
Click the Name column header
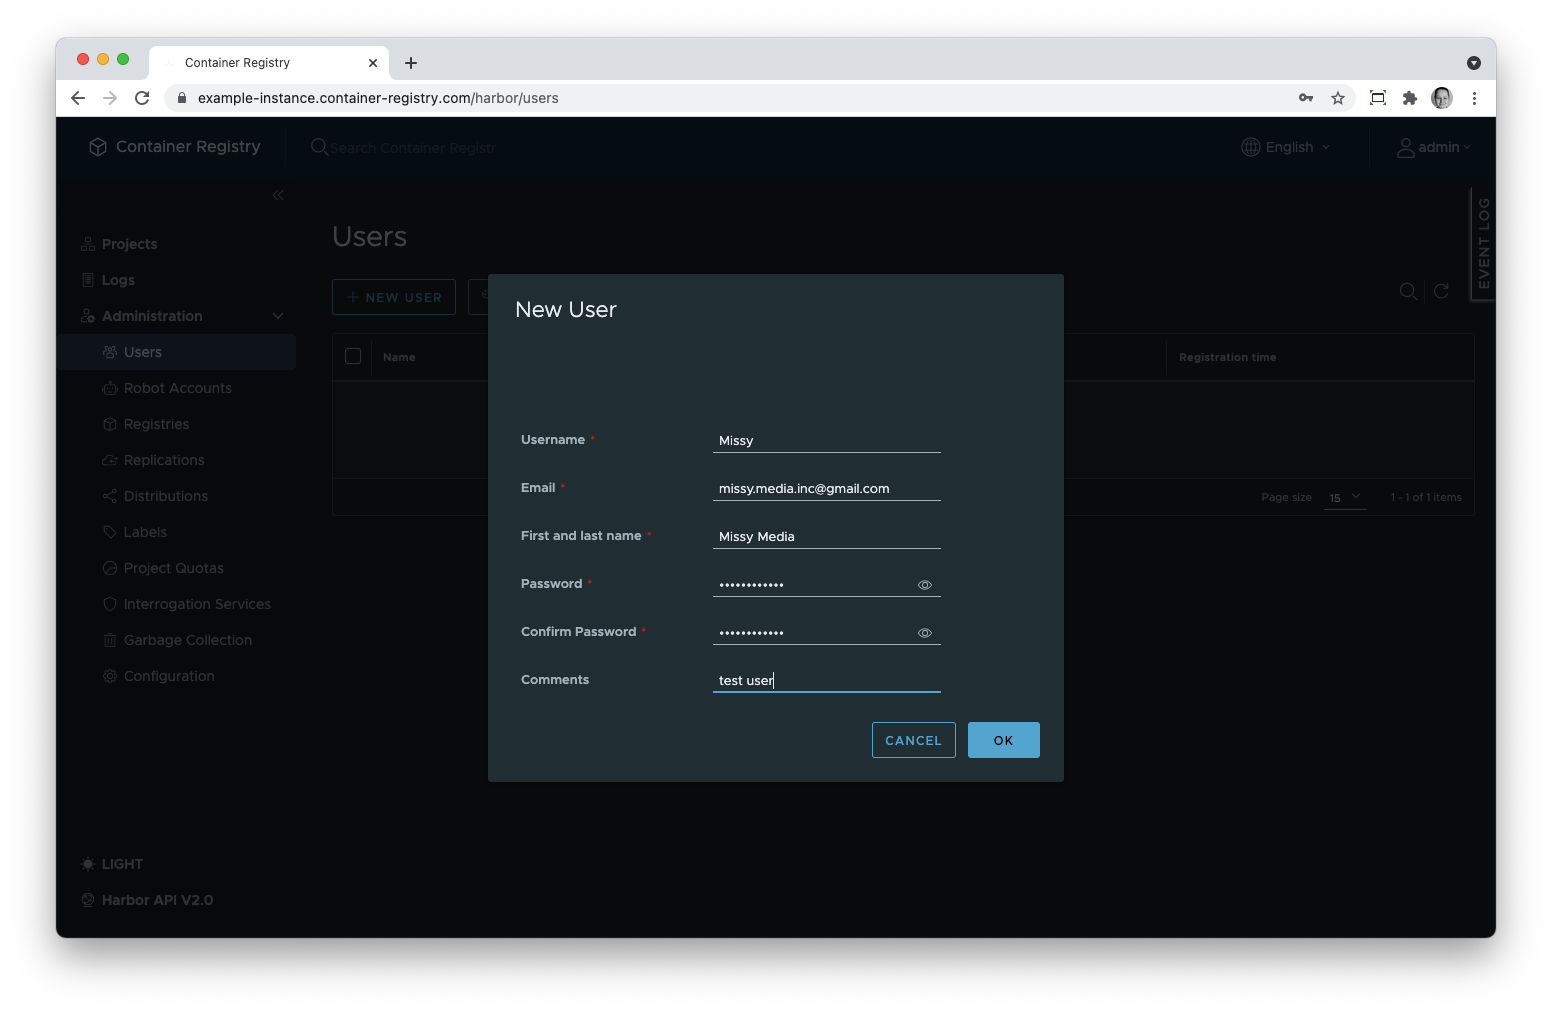point(399,357)
